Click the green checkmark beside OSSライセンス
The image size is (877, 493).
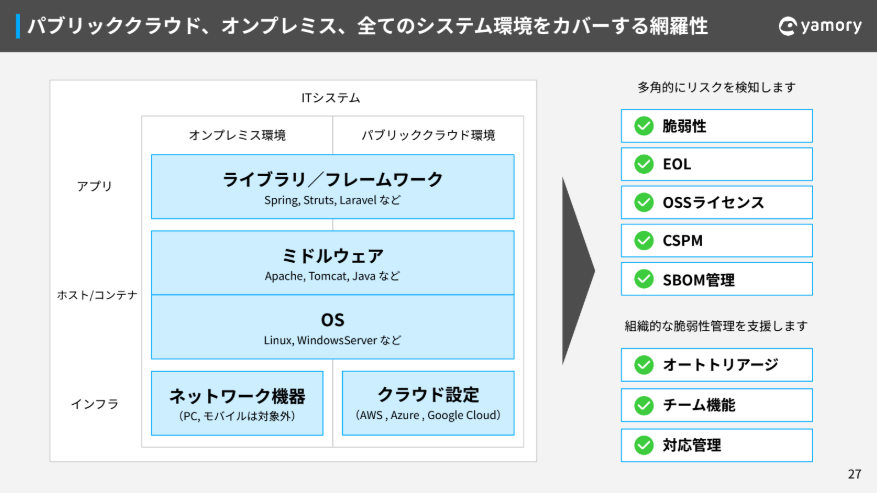point(643,202)
